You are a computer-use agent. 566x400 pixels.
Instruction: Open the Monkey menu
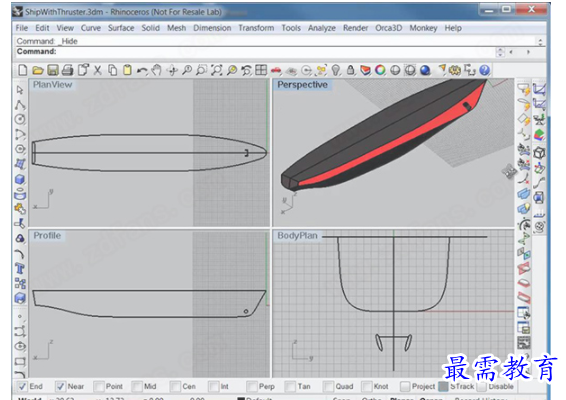[x=423, y=28]
